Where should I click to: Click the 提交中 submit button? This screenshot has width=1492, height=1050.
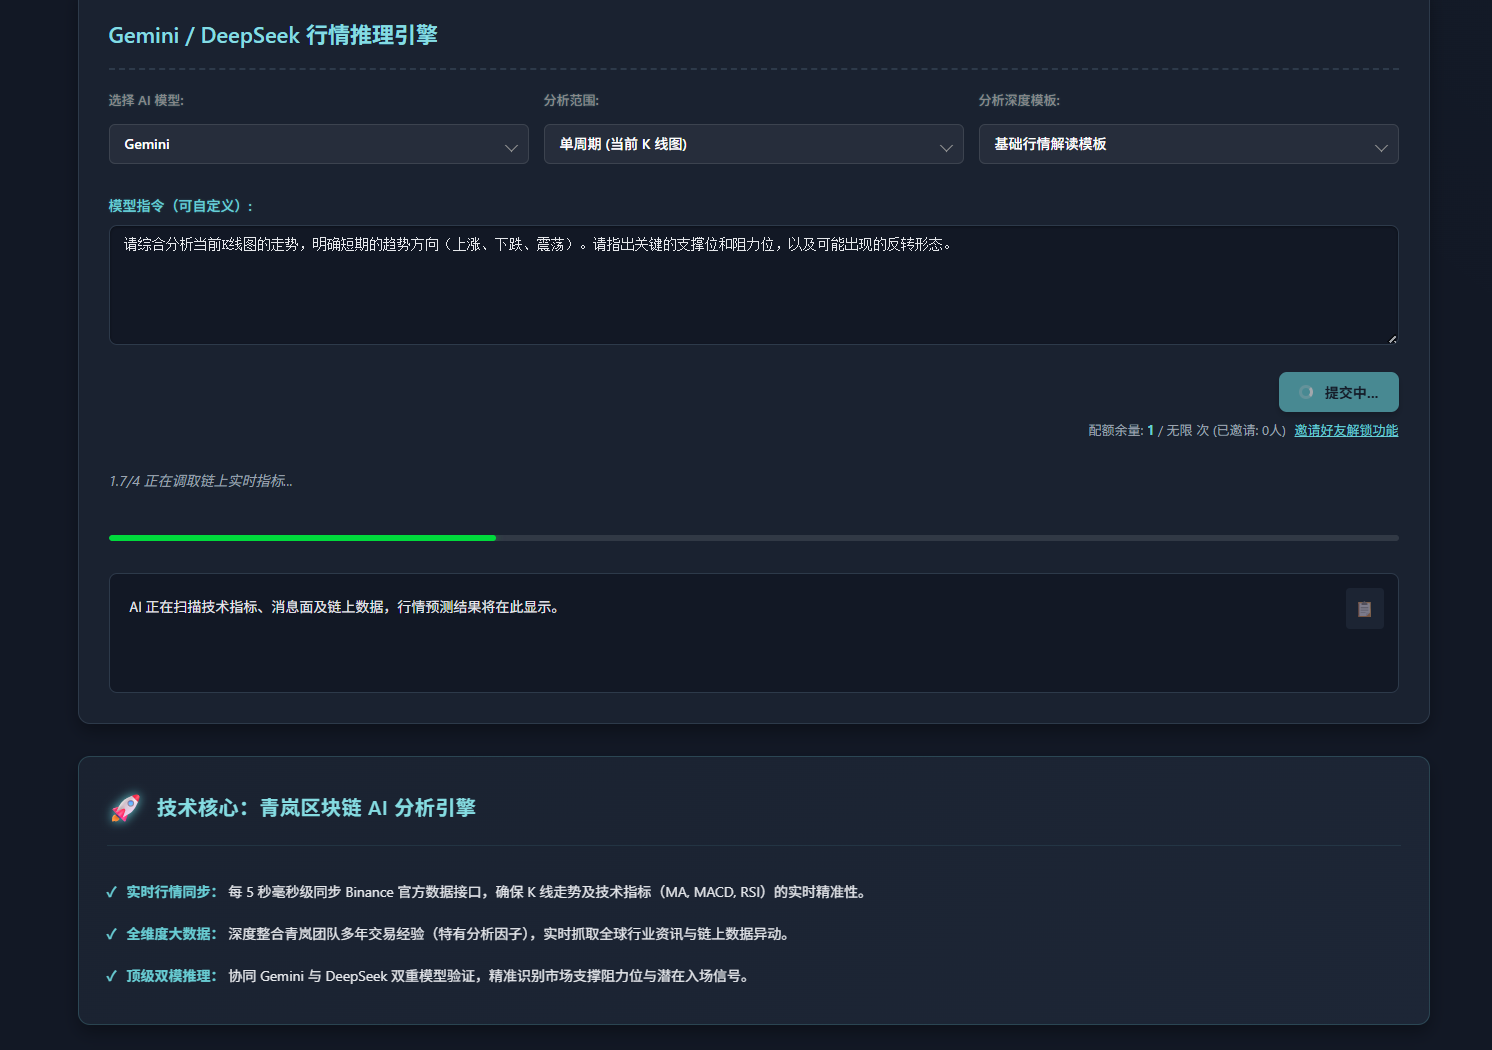point(1338,392)
